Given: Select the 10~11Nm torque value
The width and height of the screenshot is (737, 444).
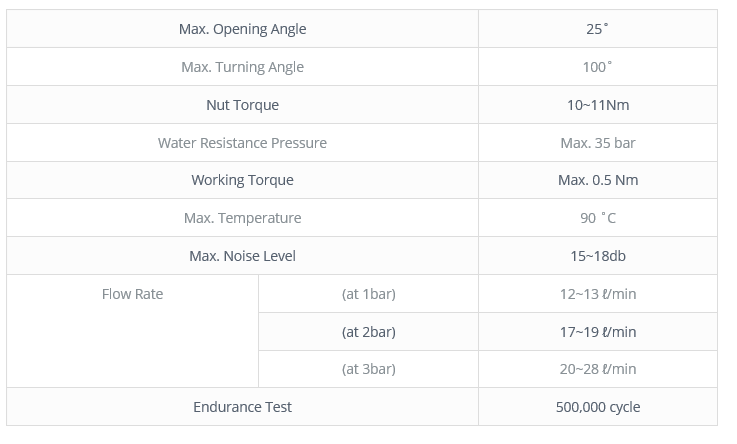Looking at the screenshot, I should click(598, 105).
